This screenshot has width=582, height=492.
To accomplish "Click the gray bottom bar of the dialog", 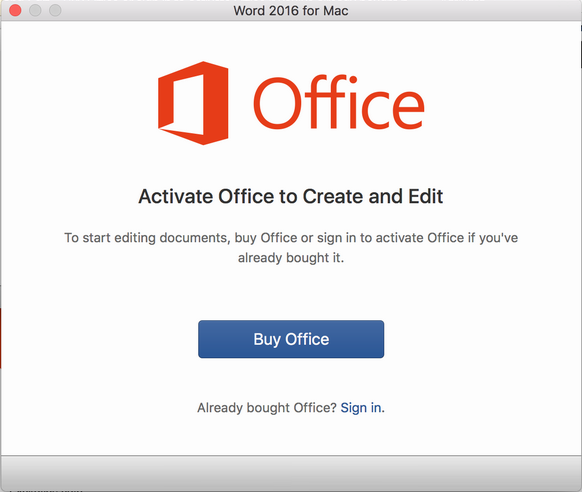I will click(x=291, y=473).
